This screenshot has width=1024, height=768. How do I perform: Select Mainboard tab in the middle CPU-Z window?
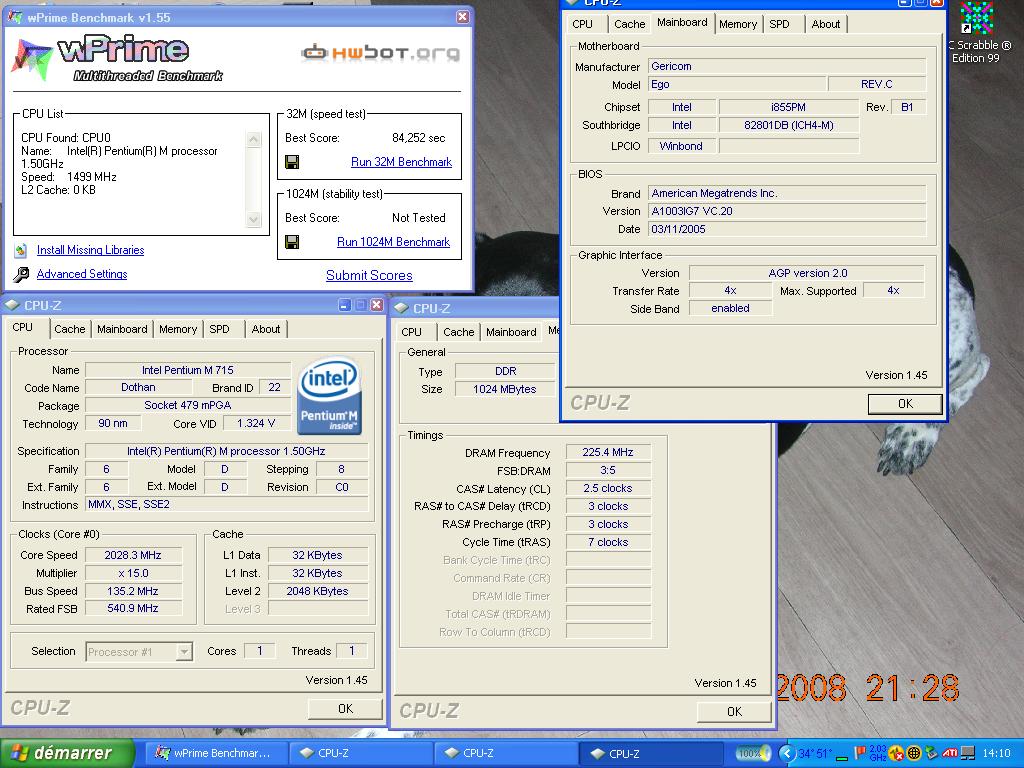[x=511, y=332]
